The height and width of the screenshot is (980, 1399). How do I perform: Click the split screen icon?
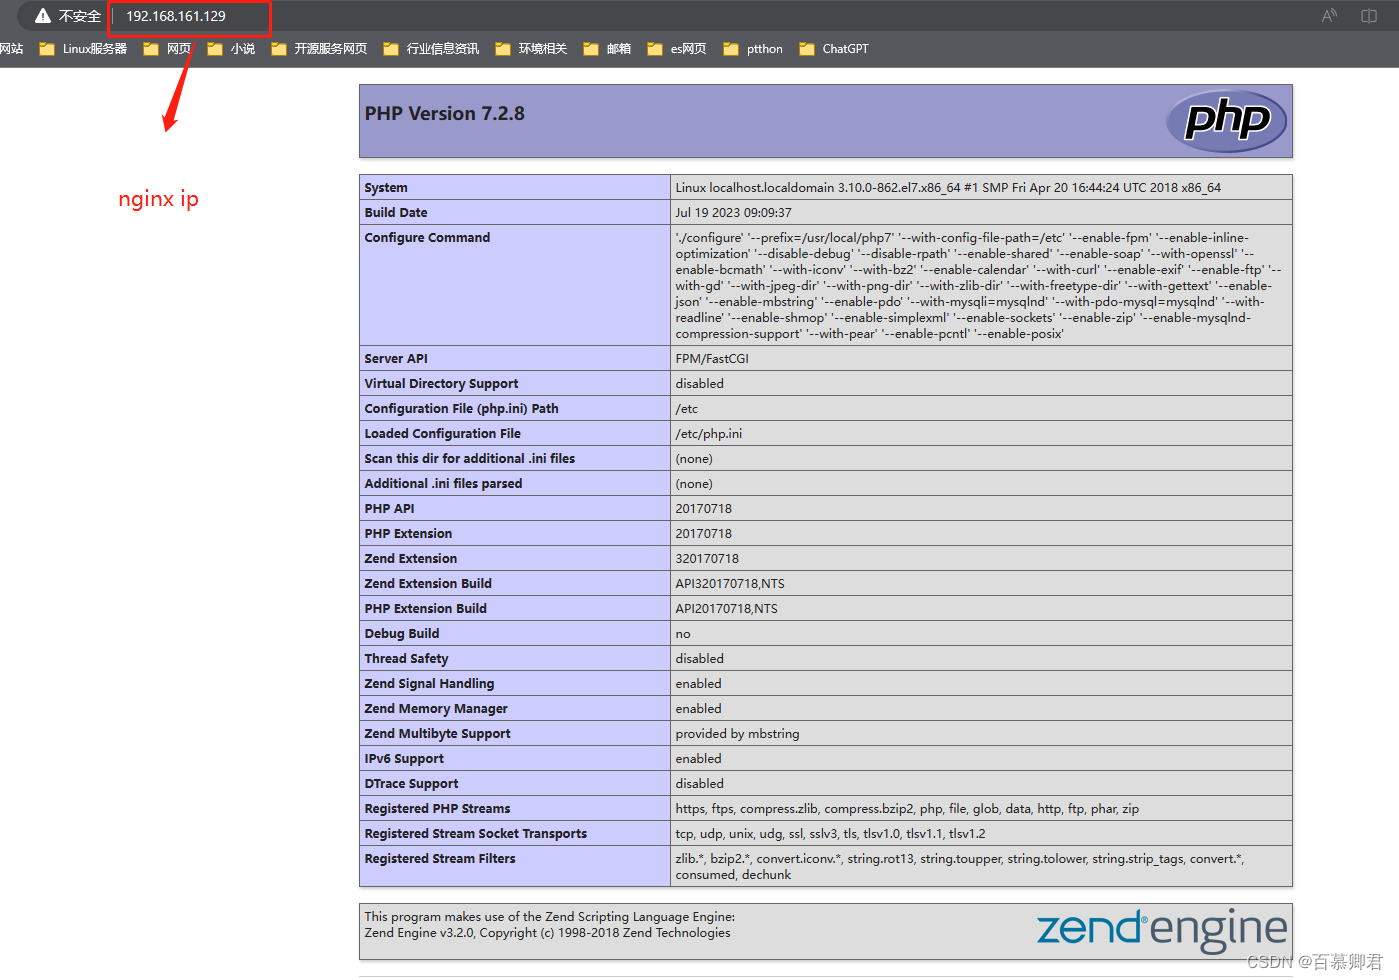click(x=1369, y=16)
